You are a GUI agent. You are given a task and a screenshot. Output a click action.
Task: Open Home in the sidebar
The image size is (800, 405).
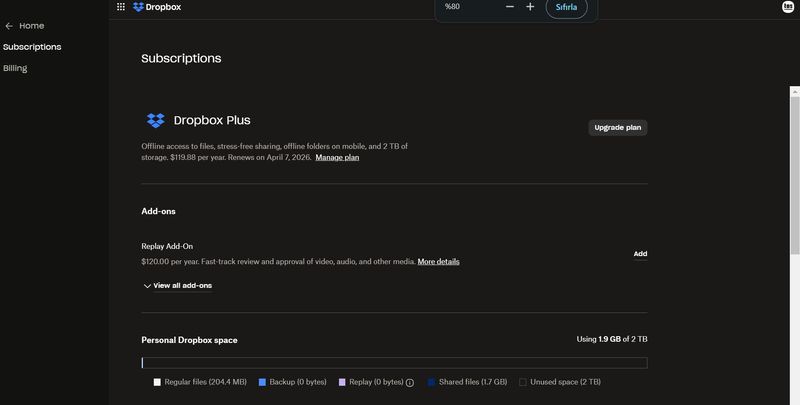pyautogui.click(x=32, y=26)
